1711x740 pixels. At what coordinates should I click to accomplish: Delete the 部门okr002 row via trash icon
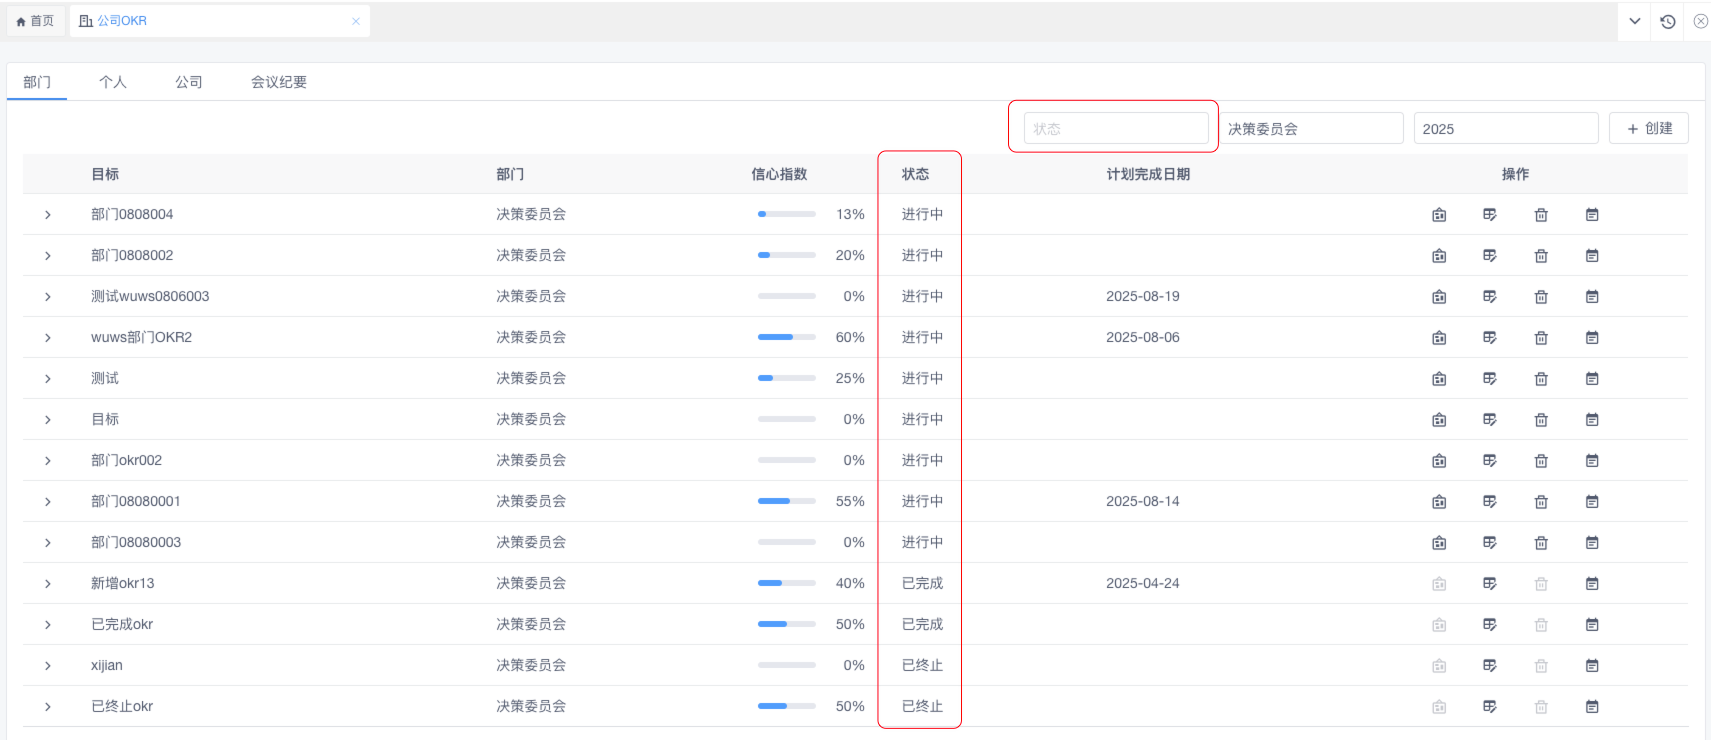[1541, 461]
